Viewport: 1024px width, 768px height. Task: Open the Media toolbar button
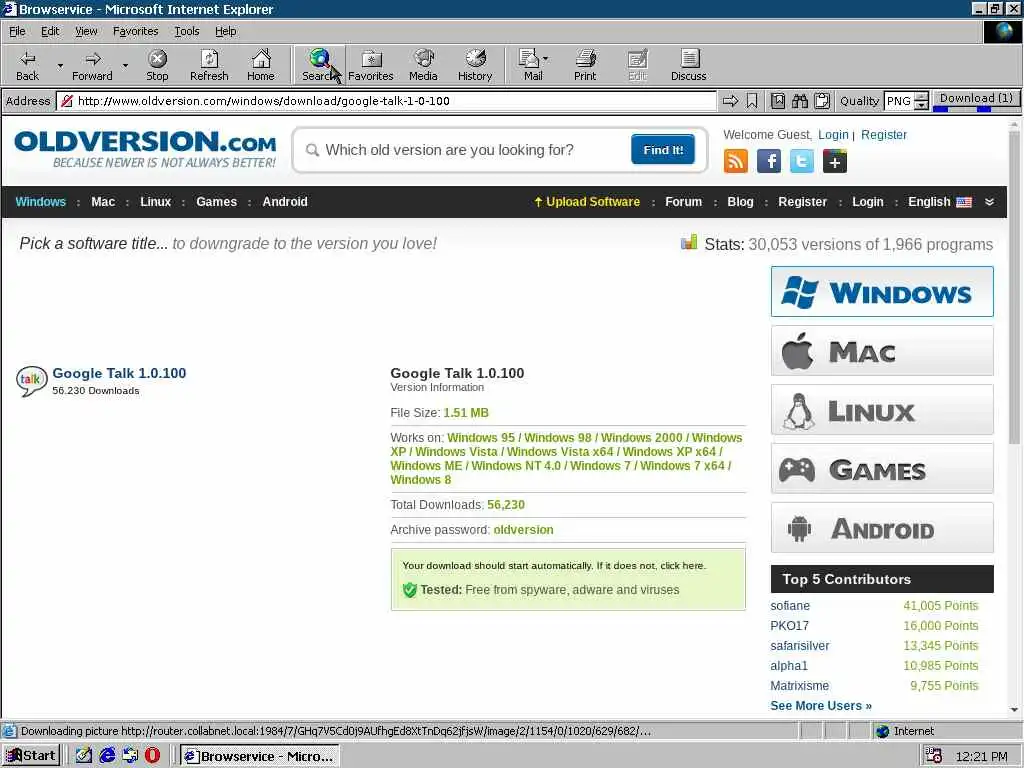[x=423, y=65]
